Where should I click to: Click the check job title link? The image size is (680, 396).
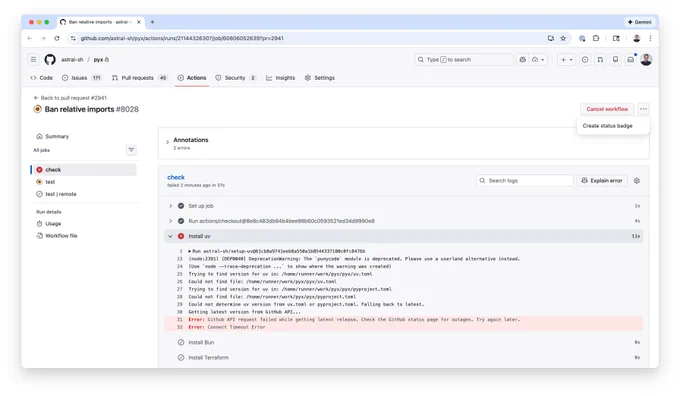coord(176,177)
